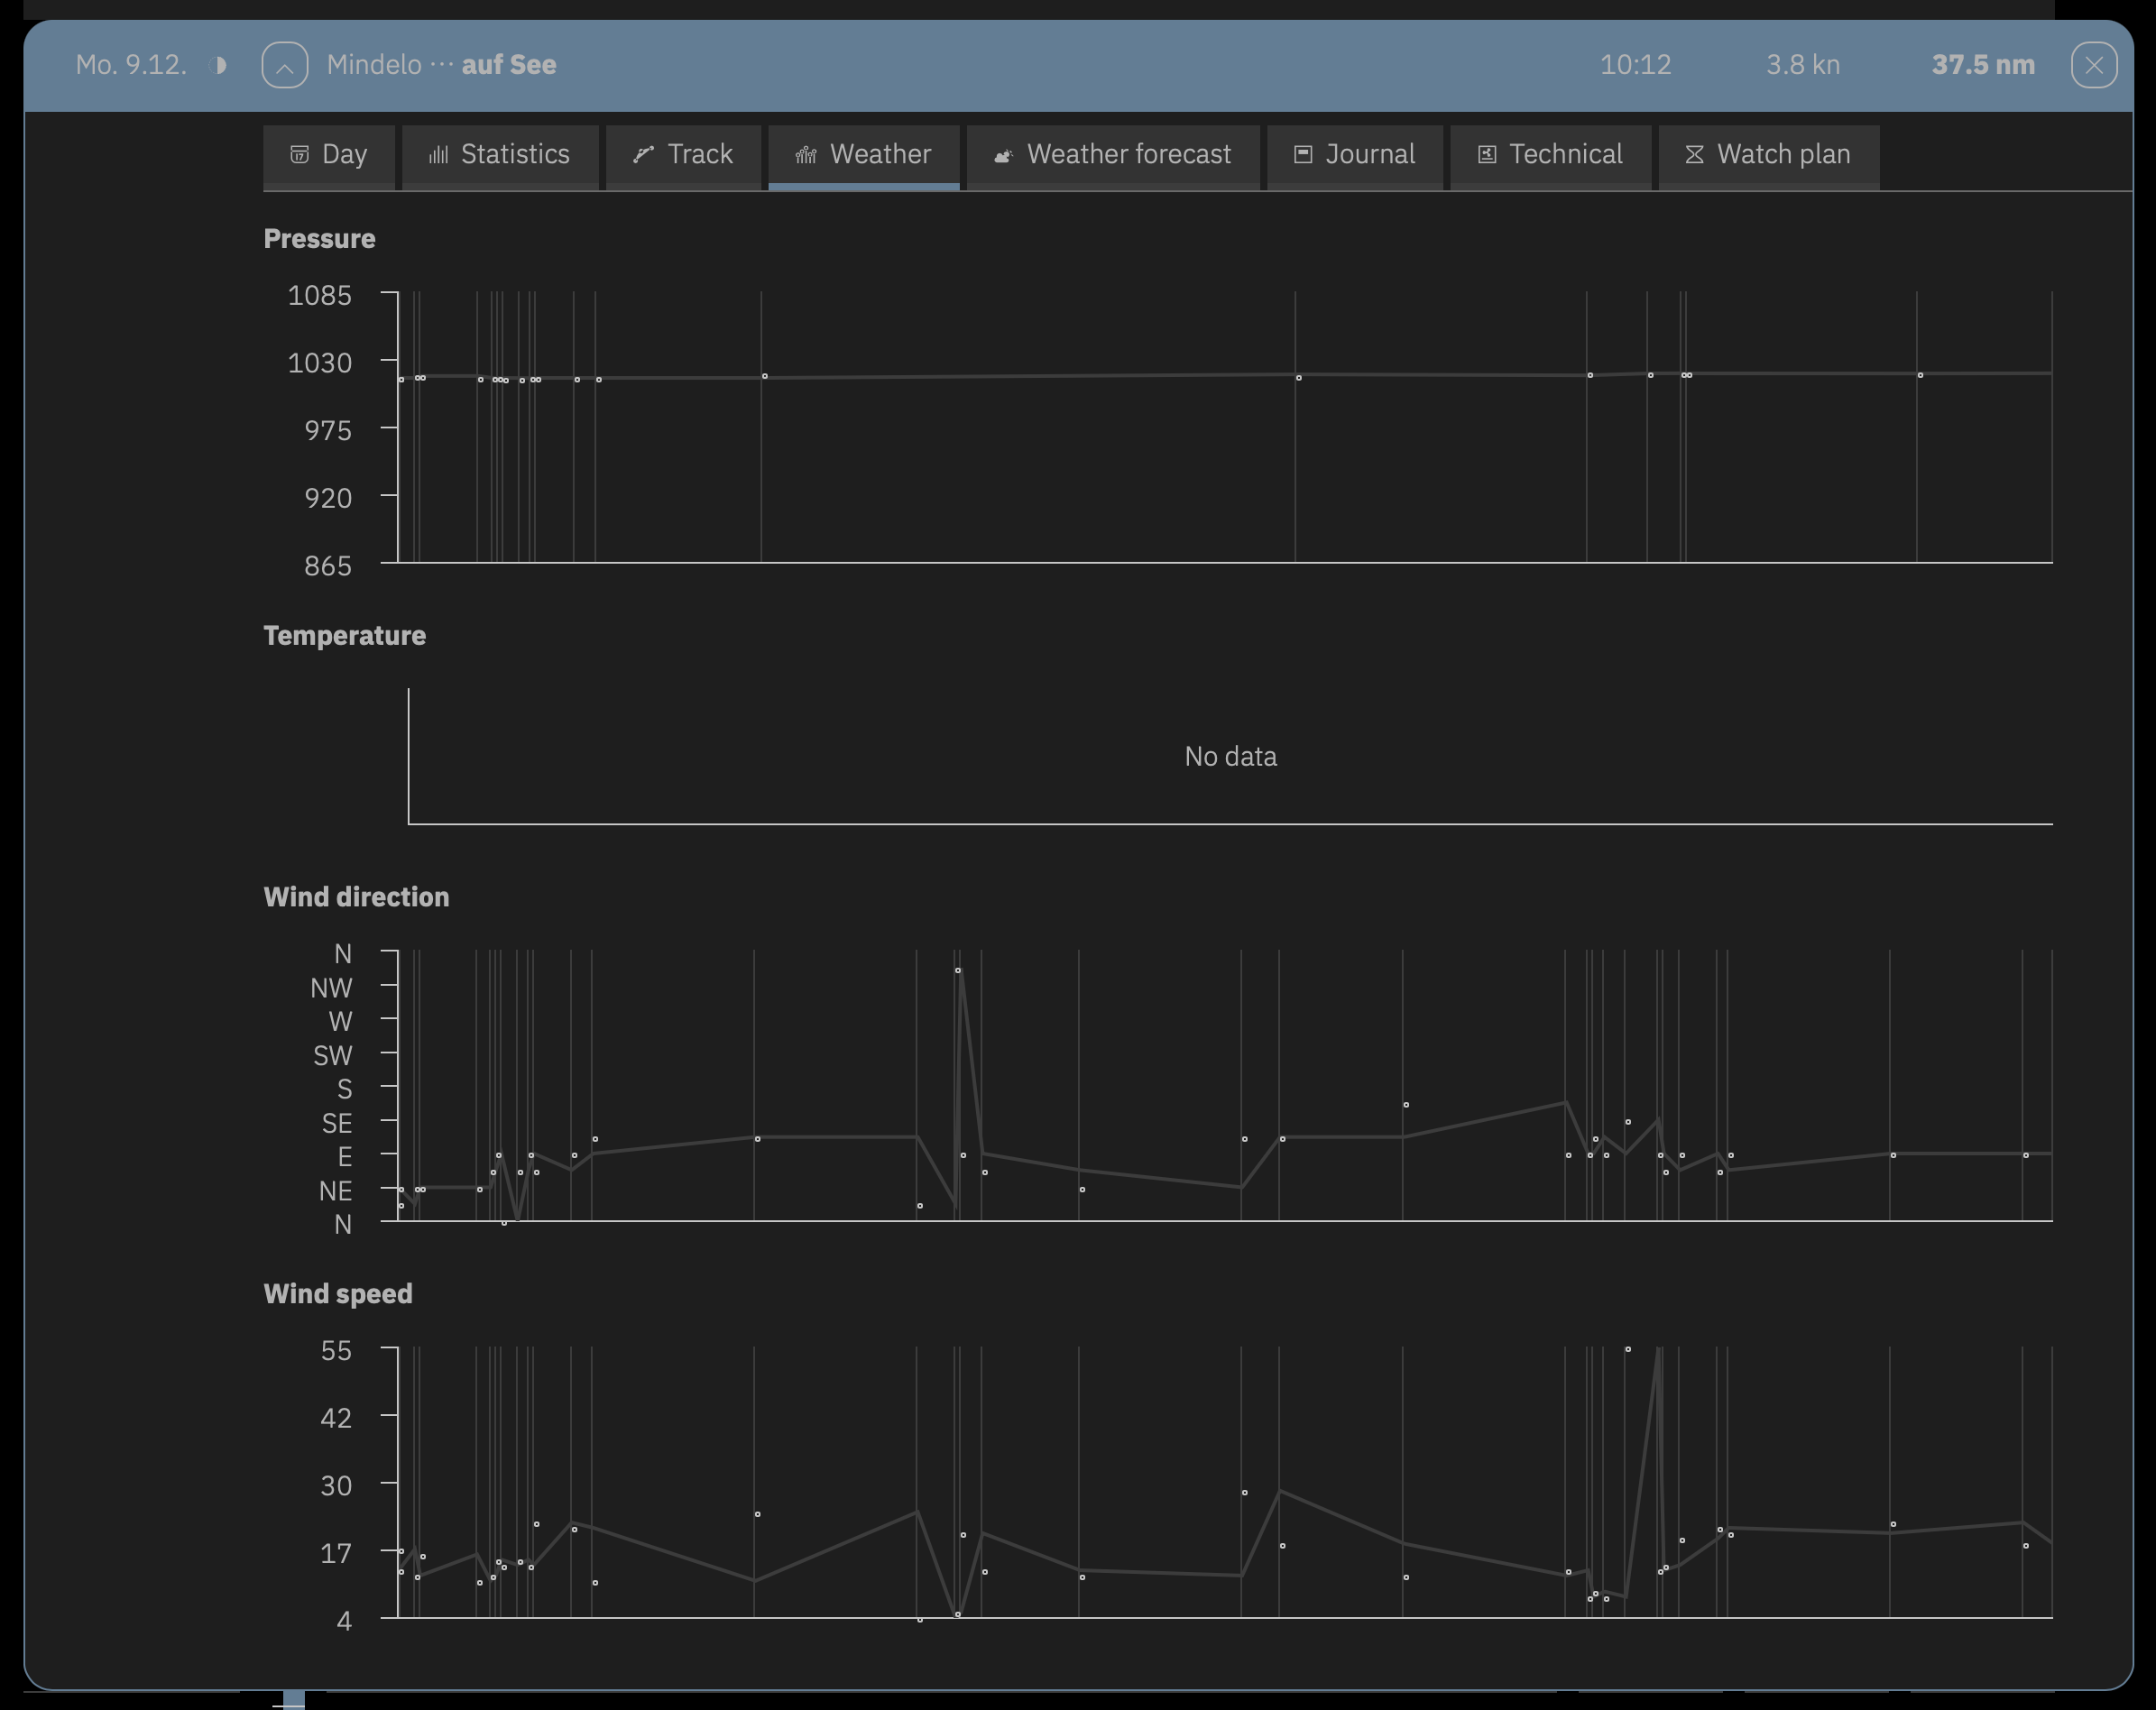Close the day detail panel
Image resolution: width=2156 pixels, height=1710 pixels.
(x=2093, y=66)
